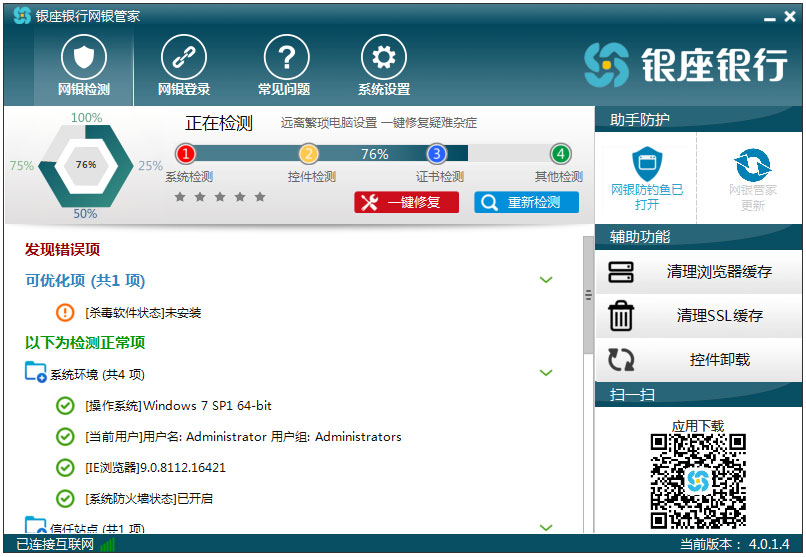This screenshot has width=806, height=557.
Task: Open the 网银防钓鱼已打开 shield icon
Action: click(647, 163)
